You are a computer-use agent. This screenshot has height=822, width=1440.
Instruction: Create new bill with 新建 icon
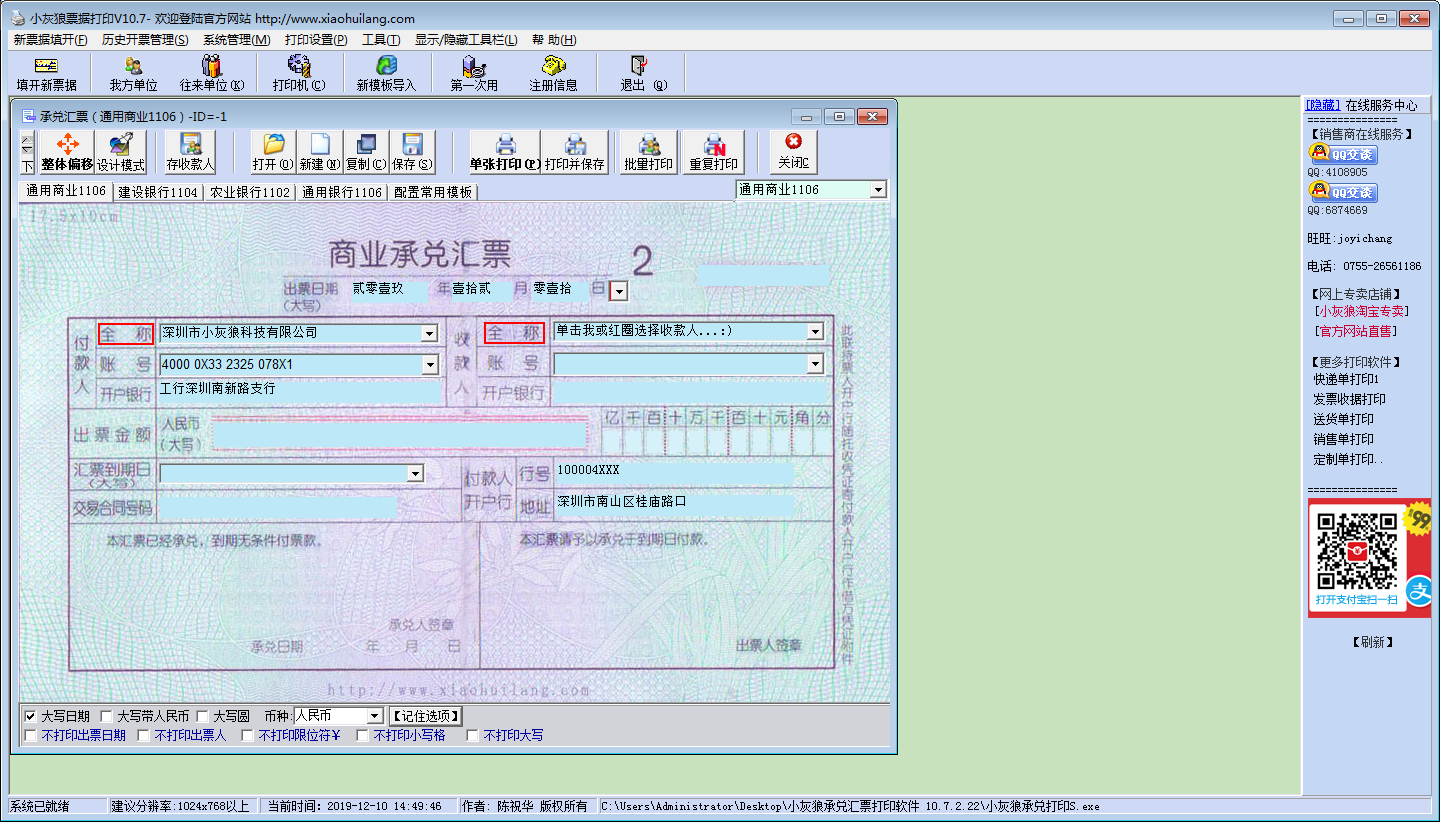click(x=319, y=152)
